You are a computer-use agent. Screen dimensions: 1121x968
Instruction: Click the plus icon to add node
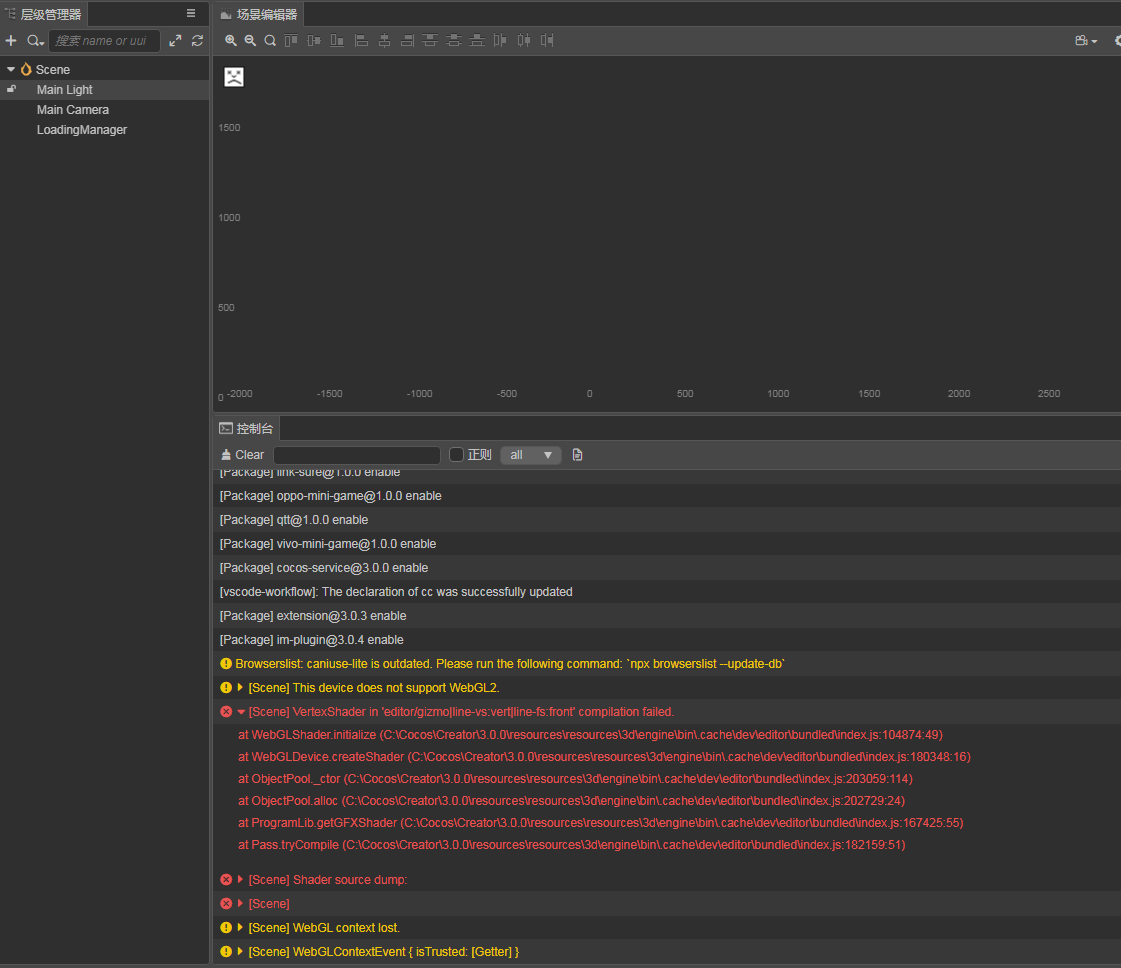[x=11, y=41]
